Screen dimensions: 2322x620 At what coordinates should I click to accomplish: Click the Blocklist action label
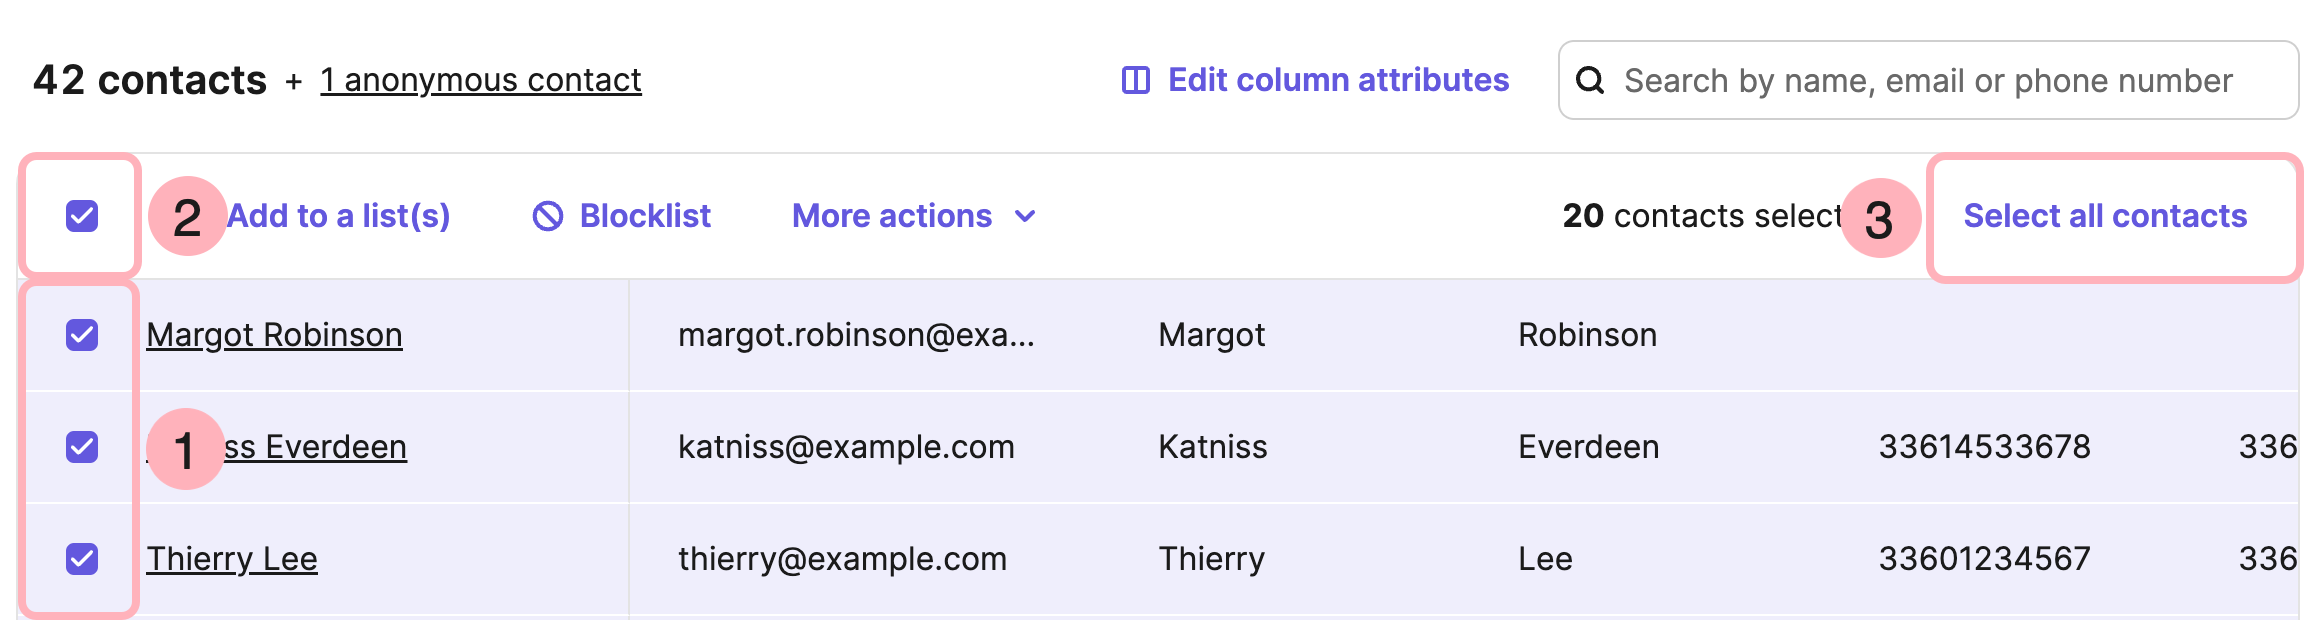coord(645,216)
